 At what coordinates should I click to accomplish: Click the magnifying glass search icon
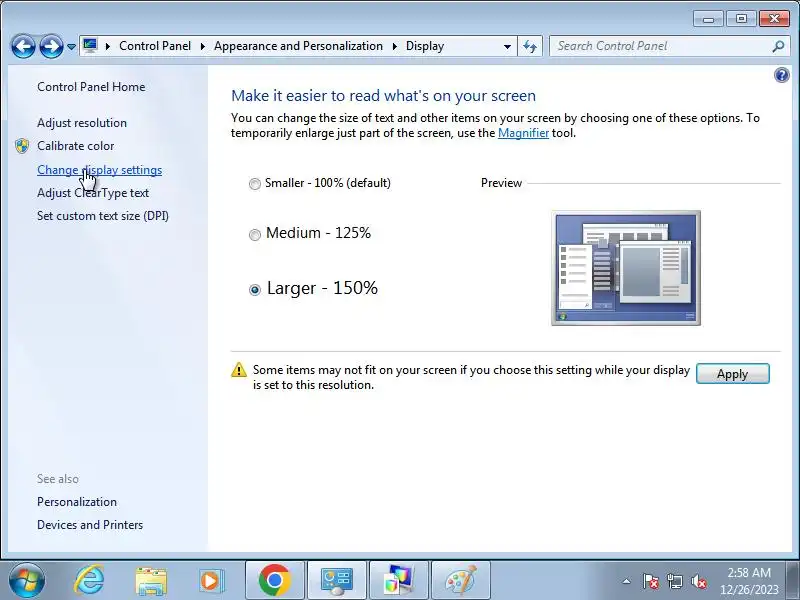[778, 46]
